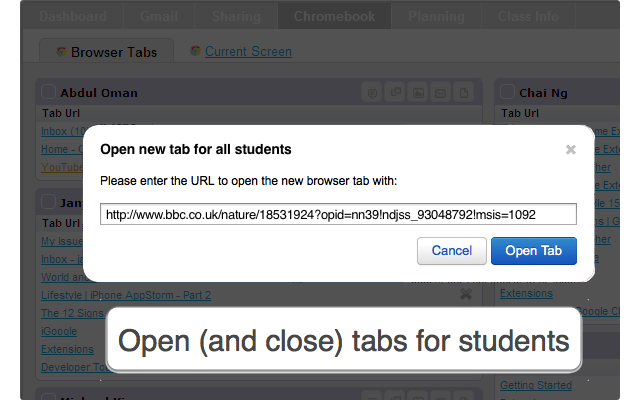Viewport: 640px width, 400px height.
Task: Click the chat message icon for Abdul Oman
Action: (x=372, y=93)
